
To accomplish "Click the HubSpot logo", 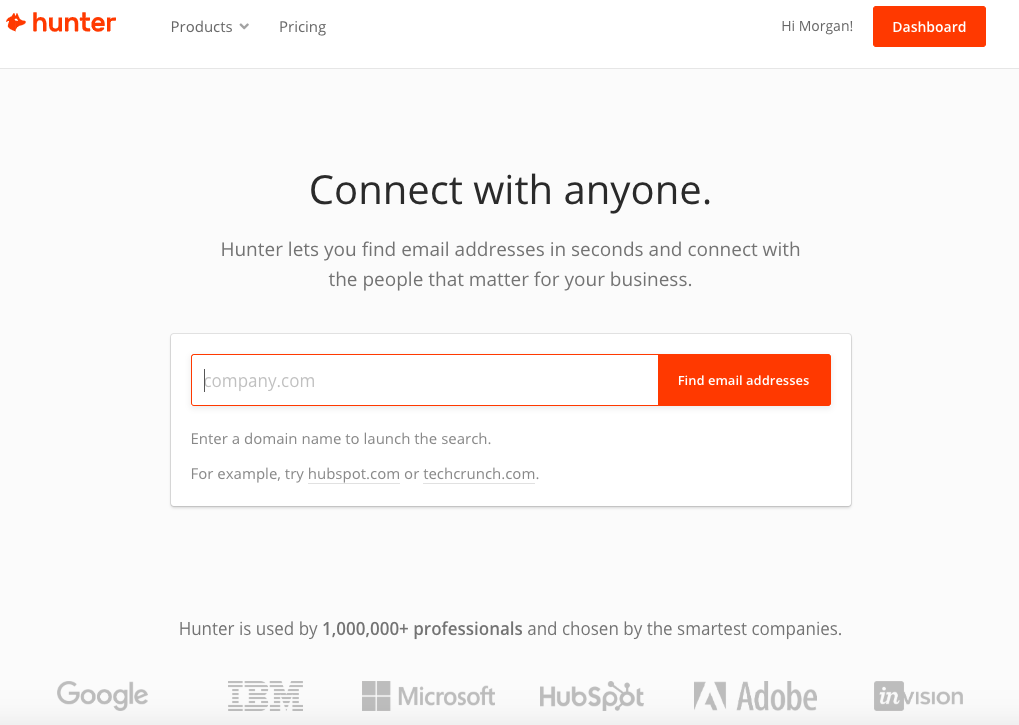I will pos(591,696).
